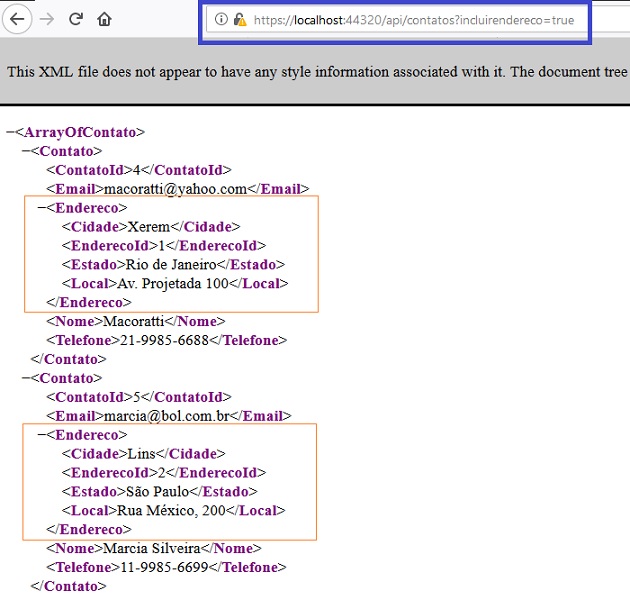Viewport: 630px width, 600px height.
Task: Click the Estado value Rio de Janeiro
Action: coord(171,264)
